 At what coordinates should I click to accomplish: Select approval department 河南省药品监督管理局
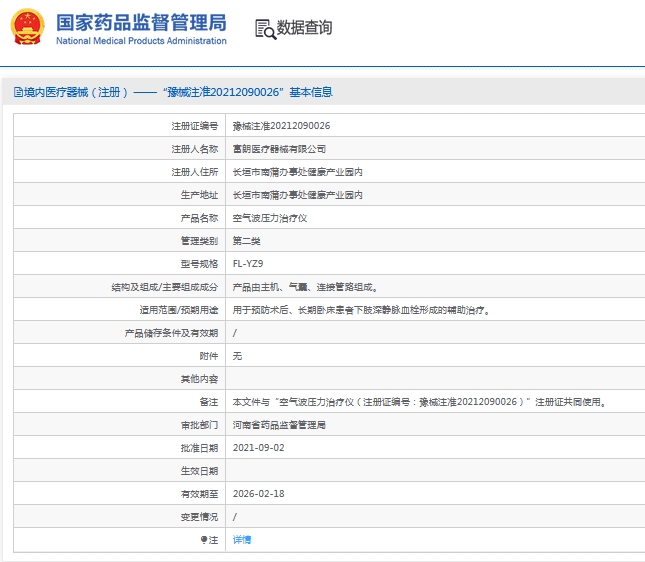point(279,425)
